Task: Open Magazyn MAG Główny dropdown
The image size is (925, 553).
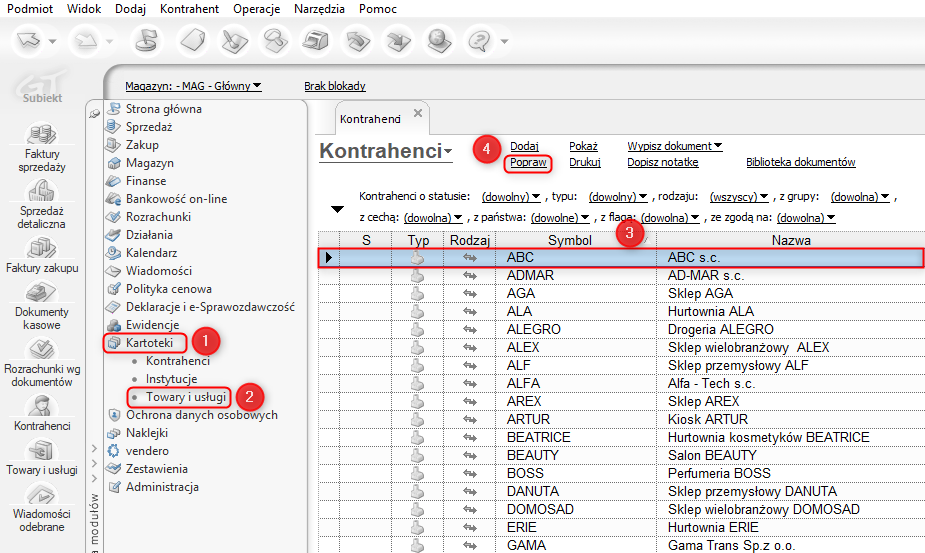Action: click(193, 86)
